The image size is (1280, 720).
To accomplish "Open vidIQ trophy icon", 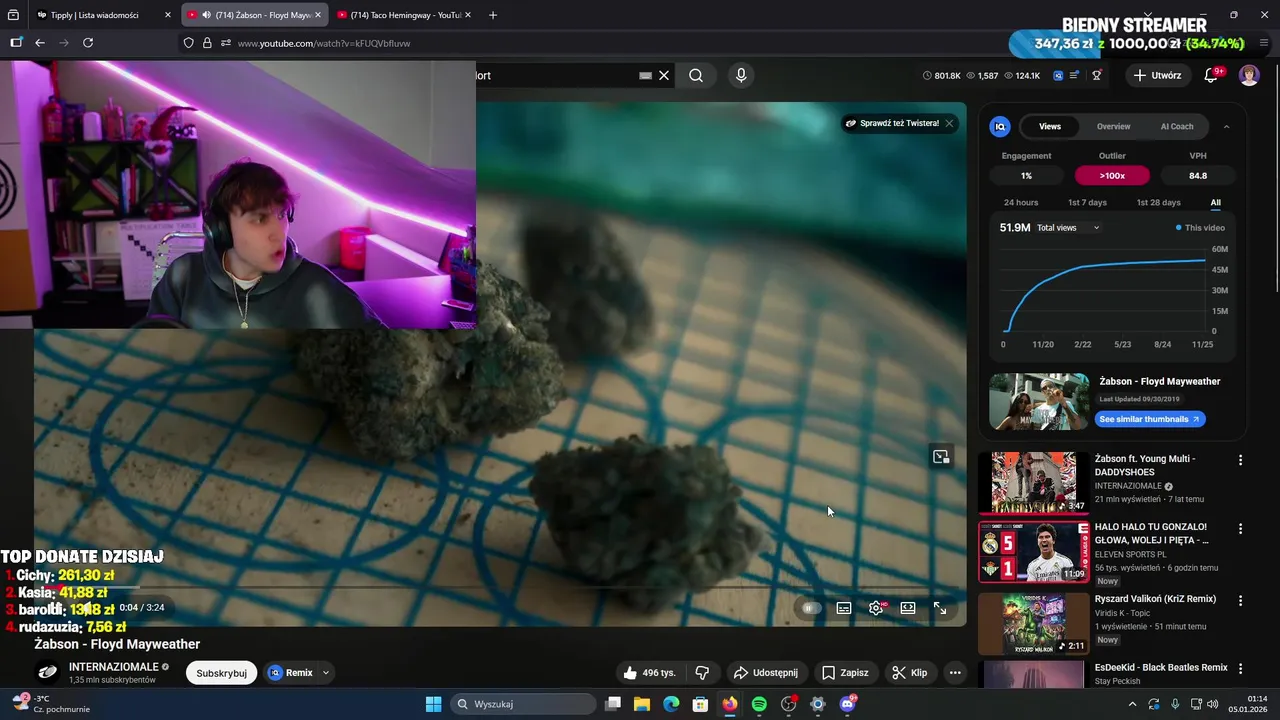I will [x=1097, y=75].
